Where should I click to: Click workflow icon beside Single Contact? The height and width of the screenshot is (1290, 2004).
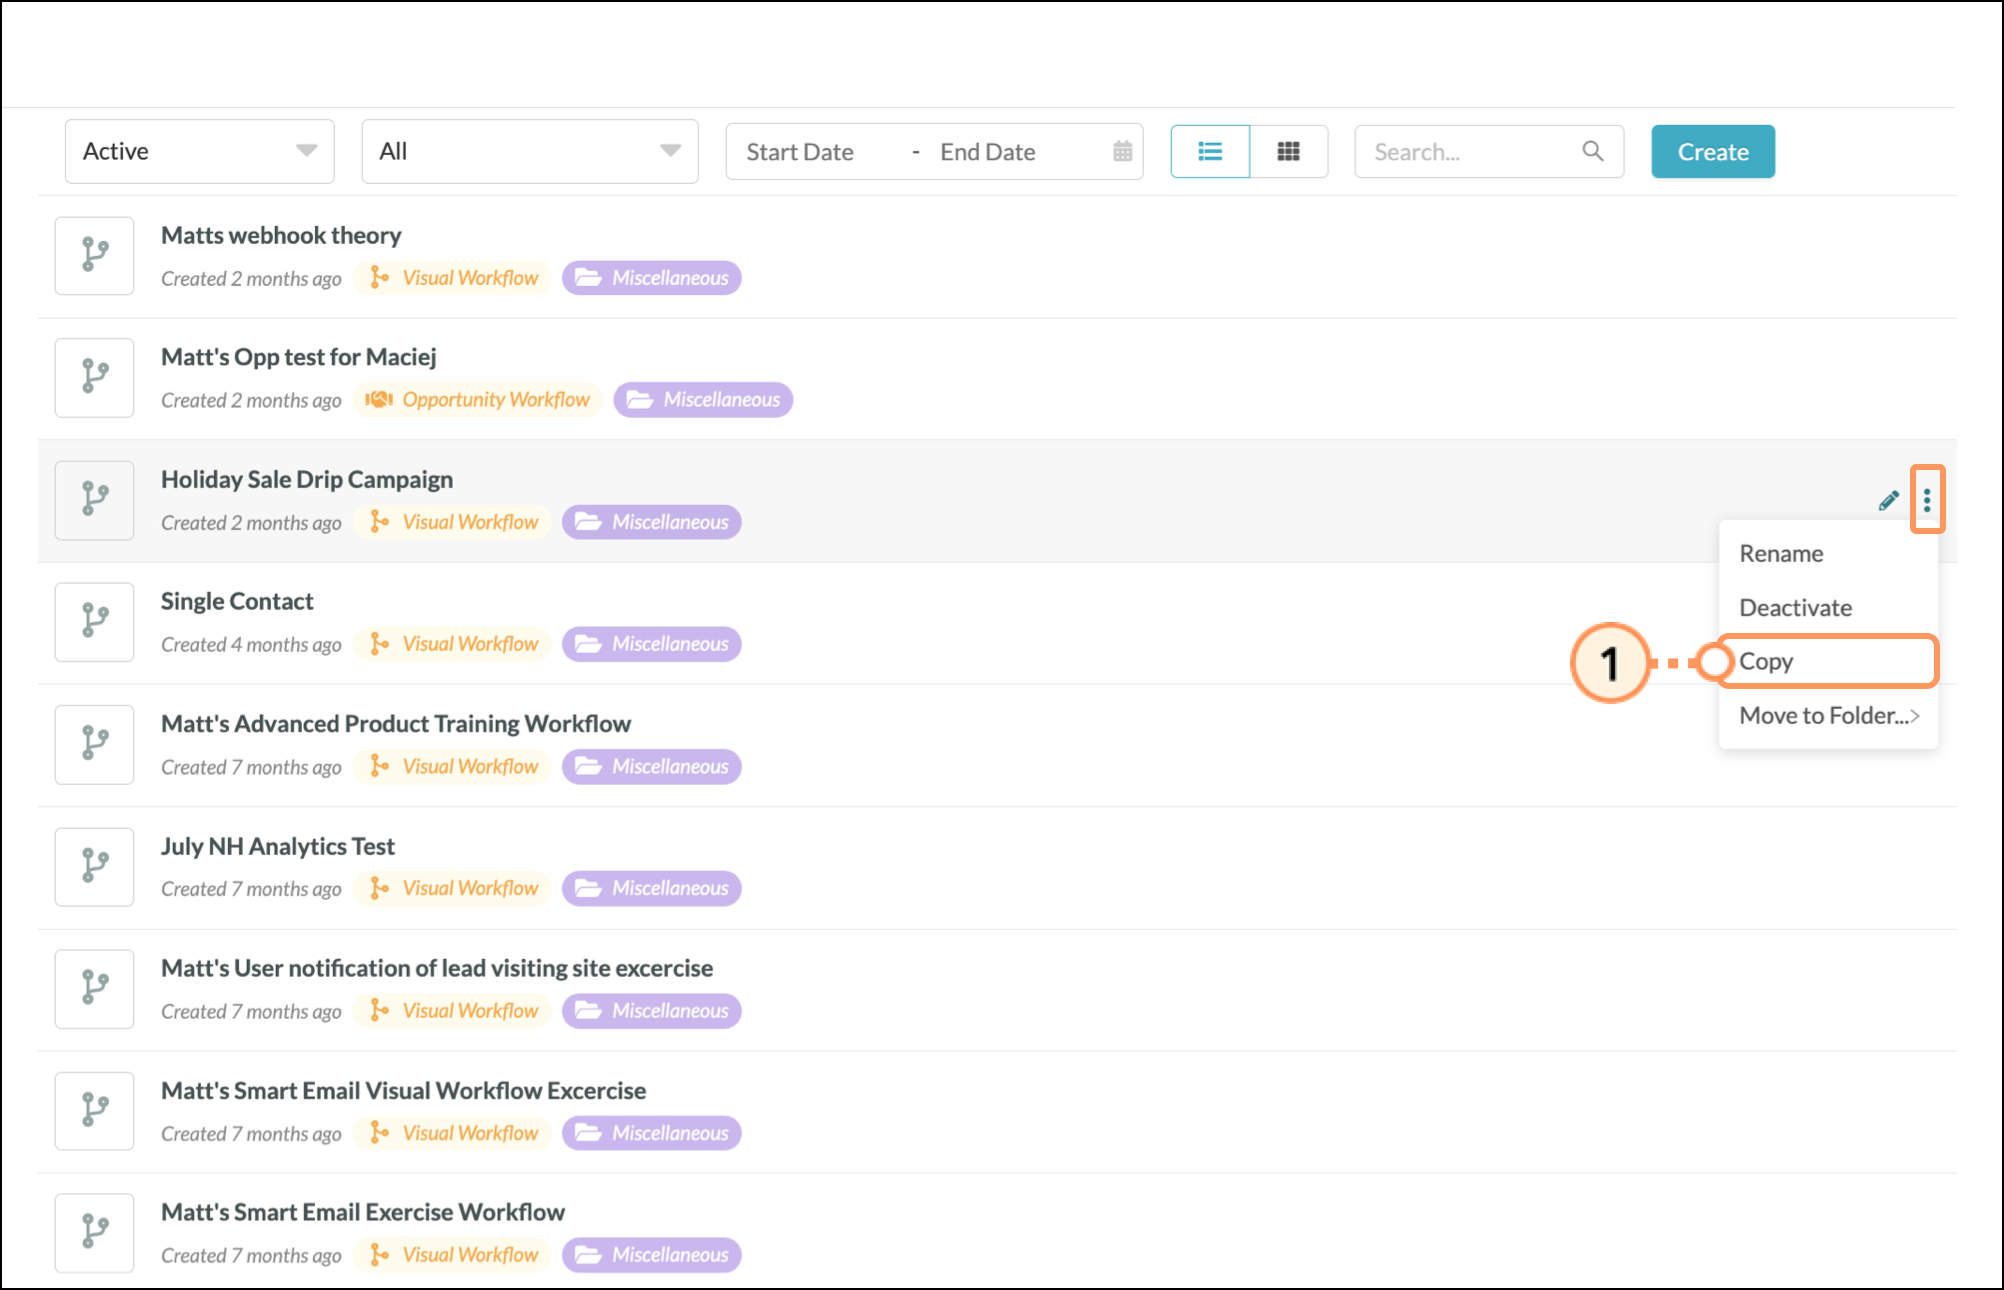95,622
